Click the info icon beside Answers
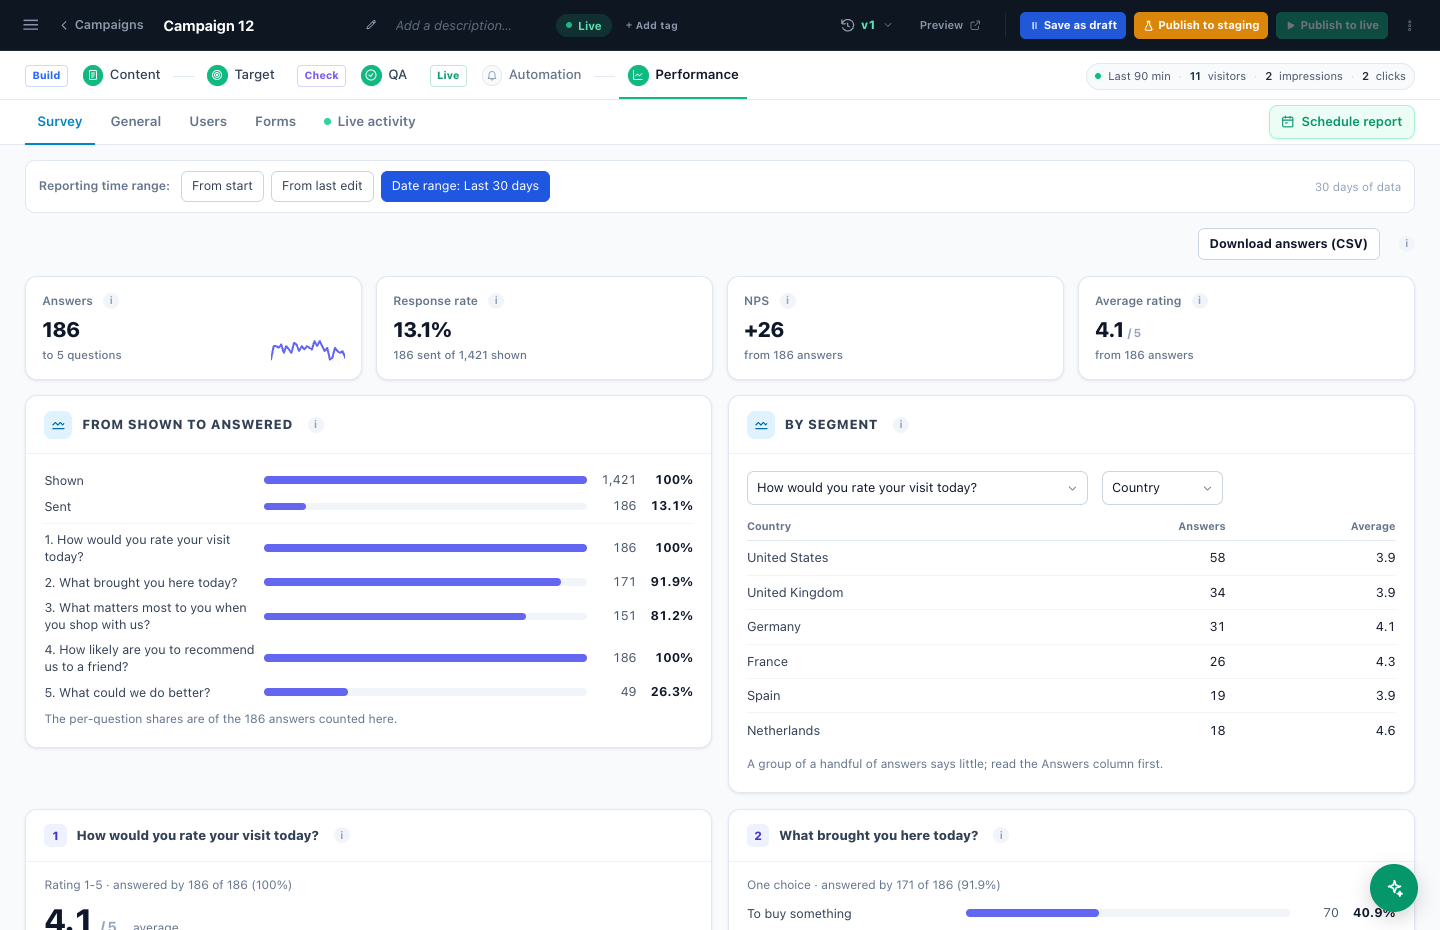Screen dimensions: 1440x930 point(111,301)
